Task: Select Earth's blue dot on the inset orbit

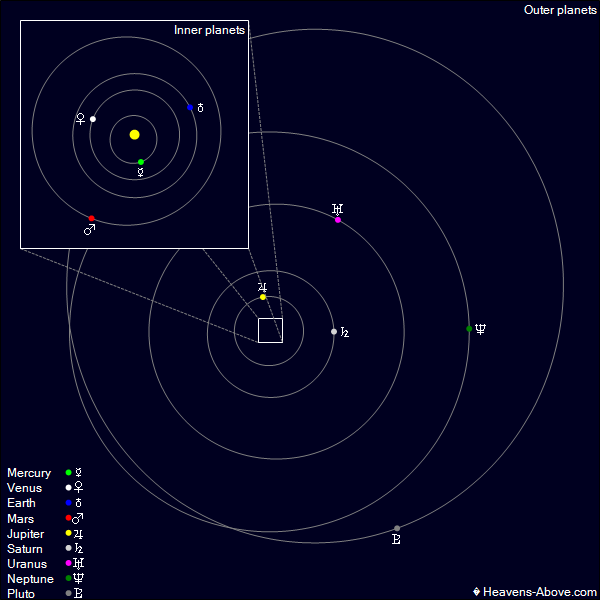Action: (x=190, y=107)
